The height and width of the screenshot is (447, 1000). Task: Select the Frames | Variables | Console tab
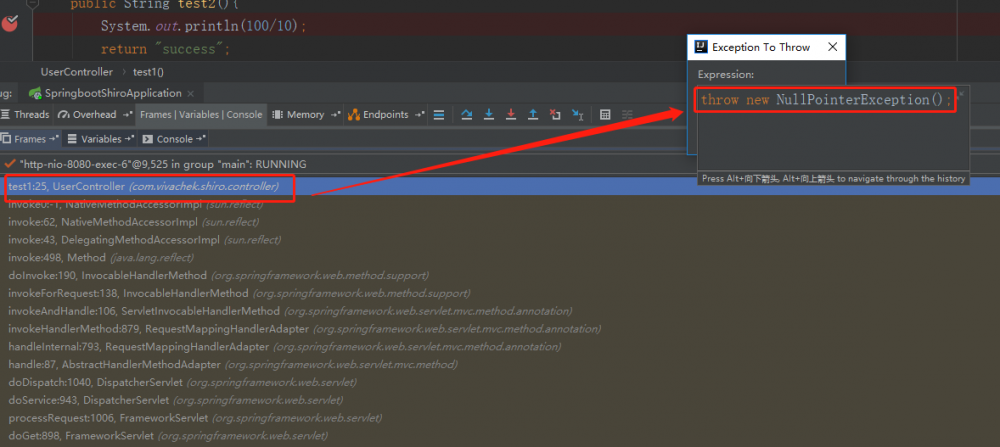point(201,115)
